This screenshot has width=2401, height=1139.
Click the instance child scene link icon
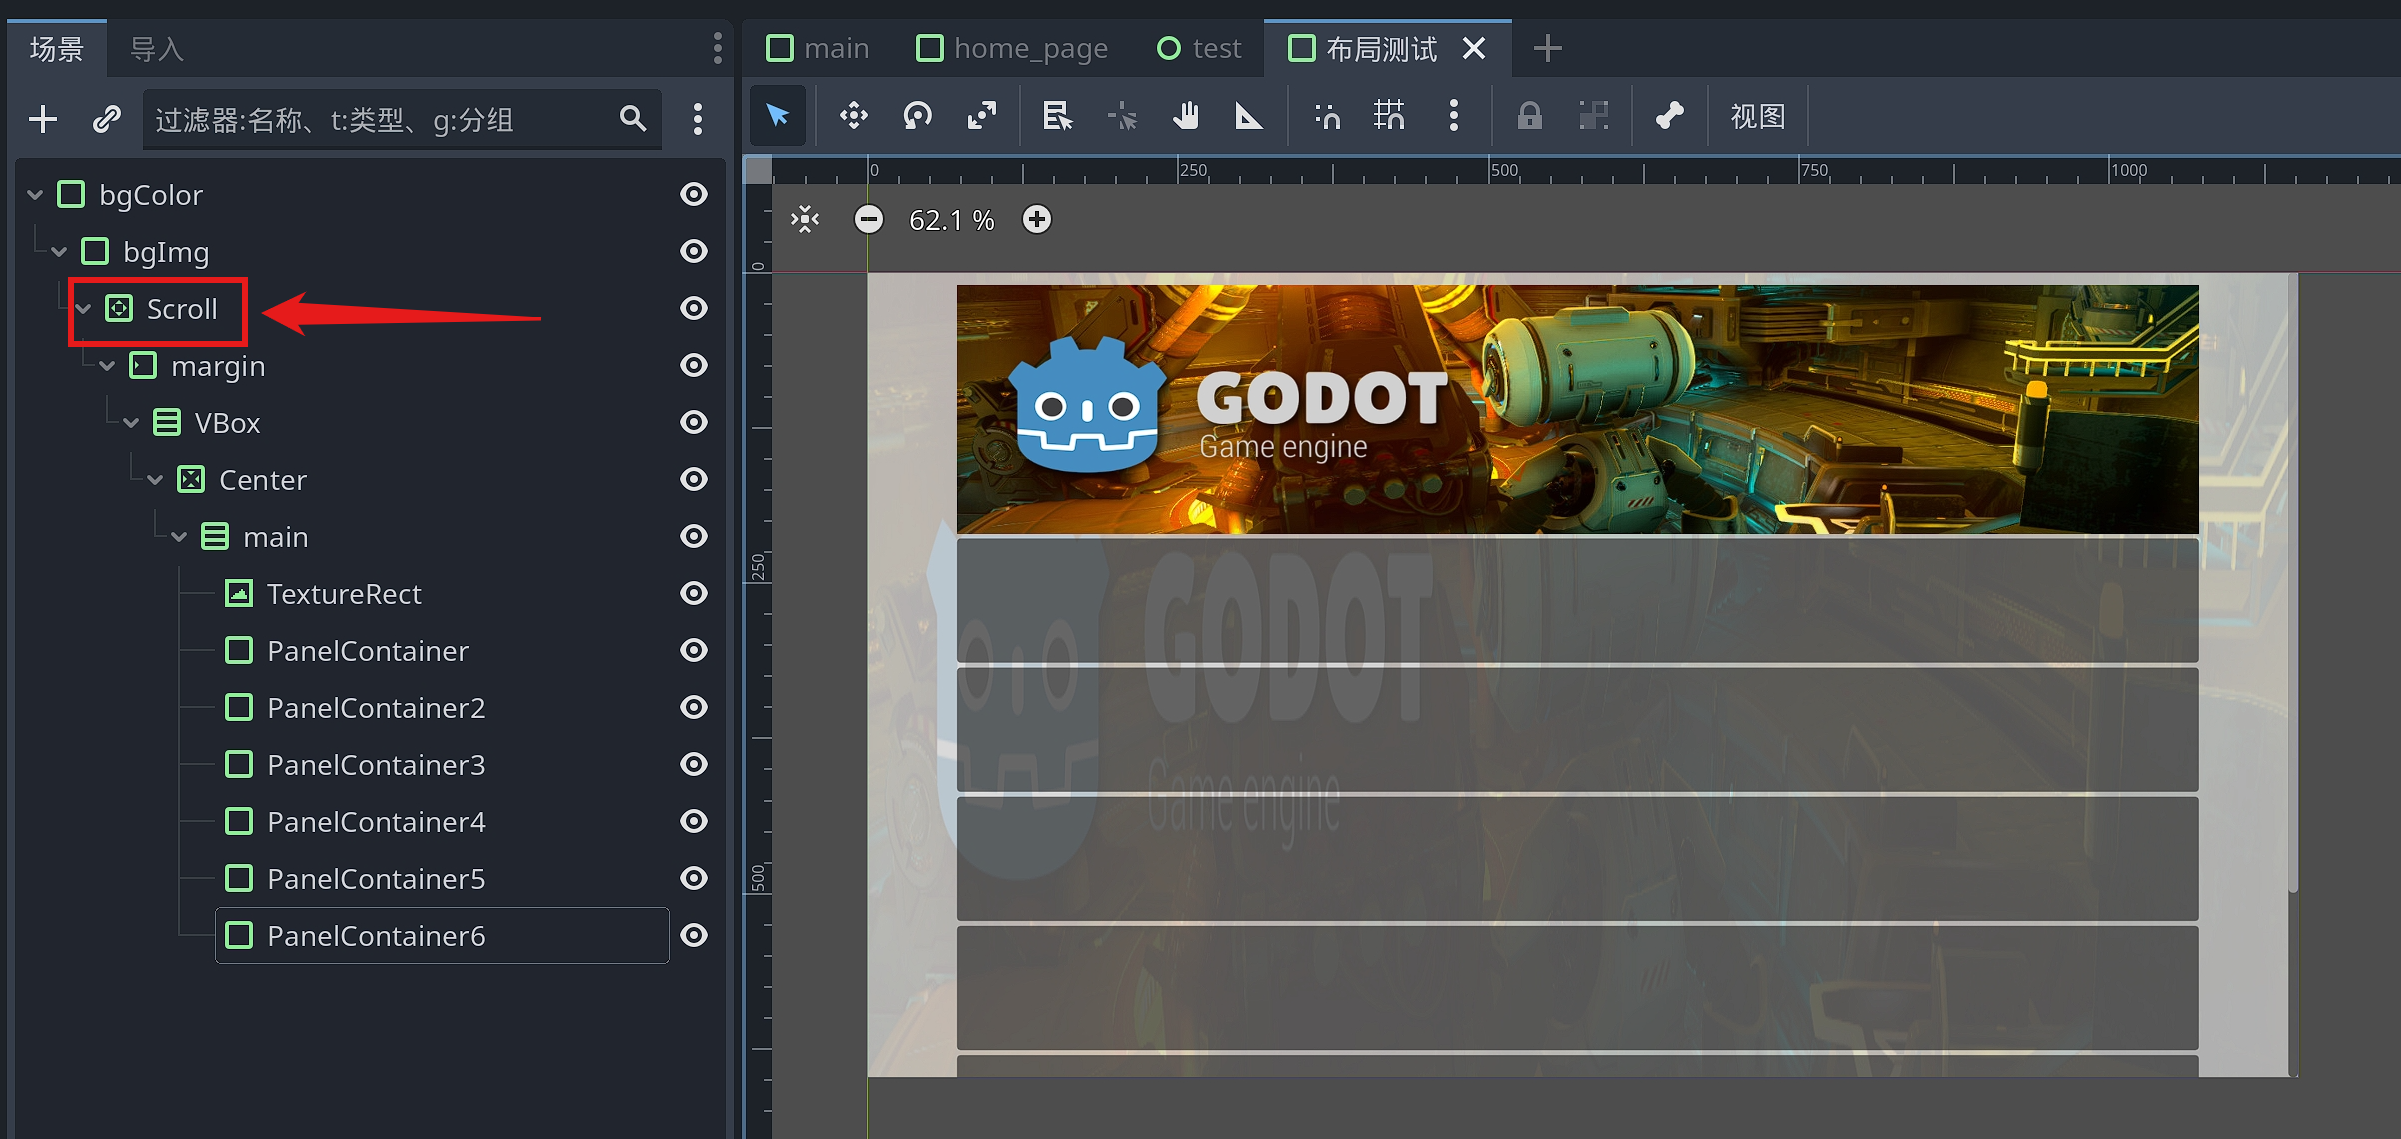click(107, 119)
